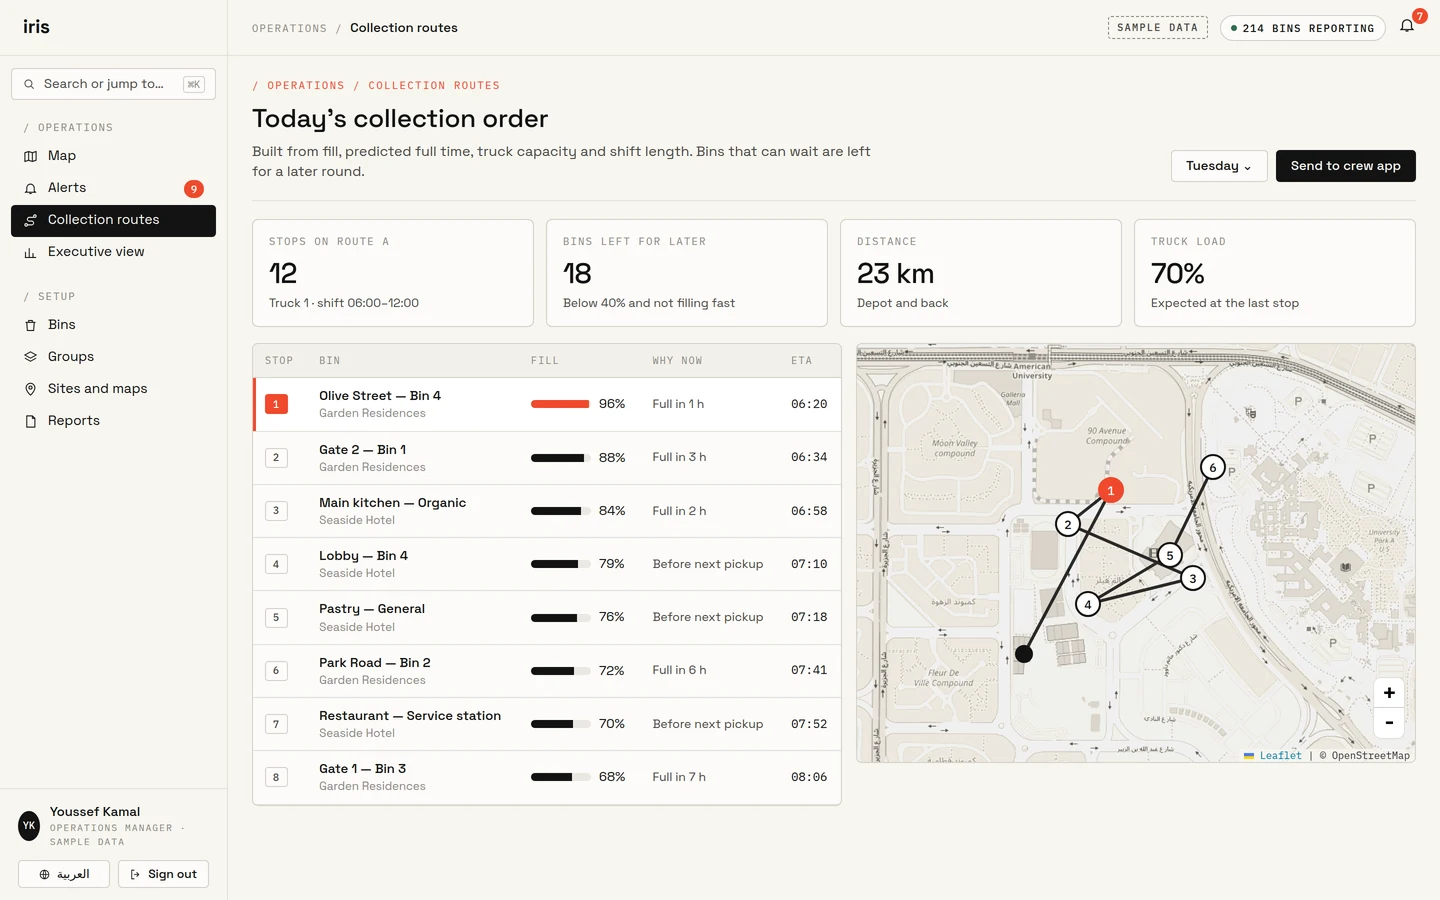Click the ETA column header
Image resolution: width=1440 pixels, height=900 pixels.
[x=802, y=361]
